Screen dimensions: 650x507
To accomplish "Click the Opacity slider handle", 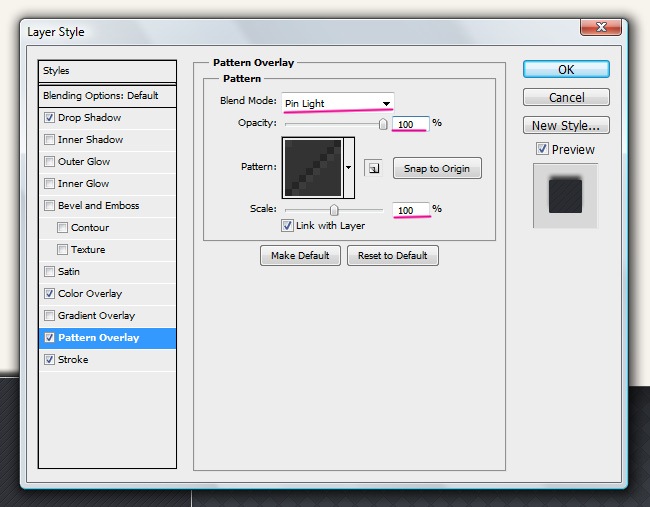I will point(383,124).
